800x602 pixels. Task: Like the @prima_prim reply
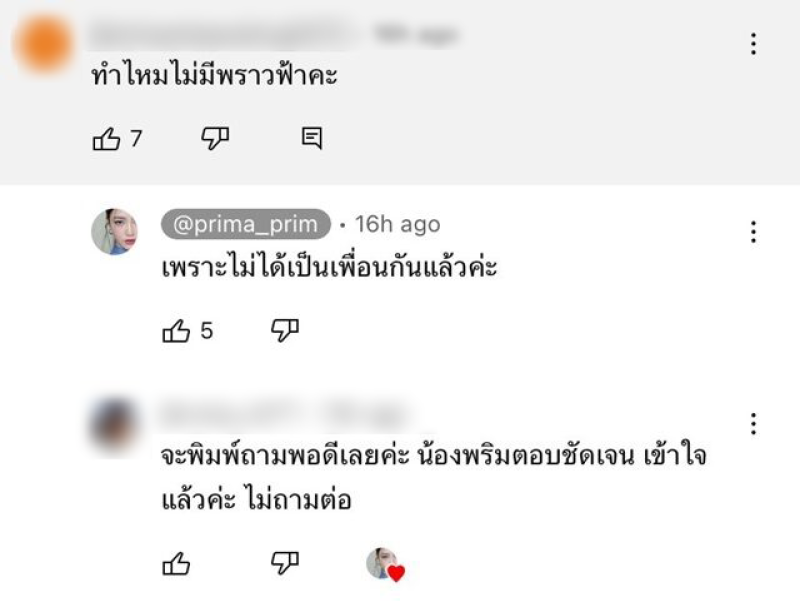point(177,332)
